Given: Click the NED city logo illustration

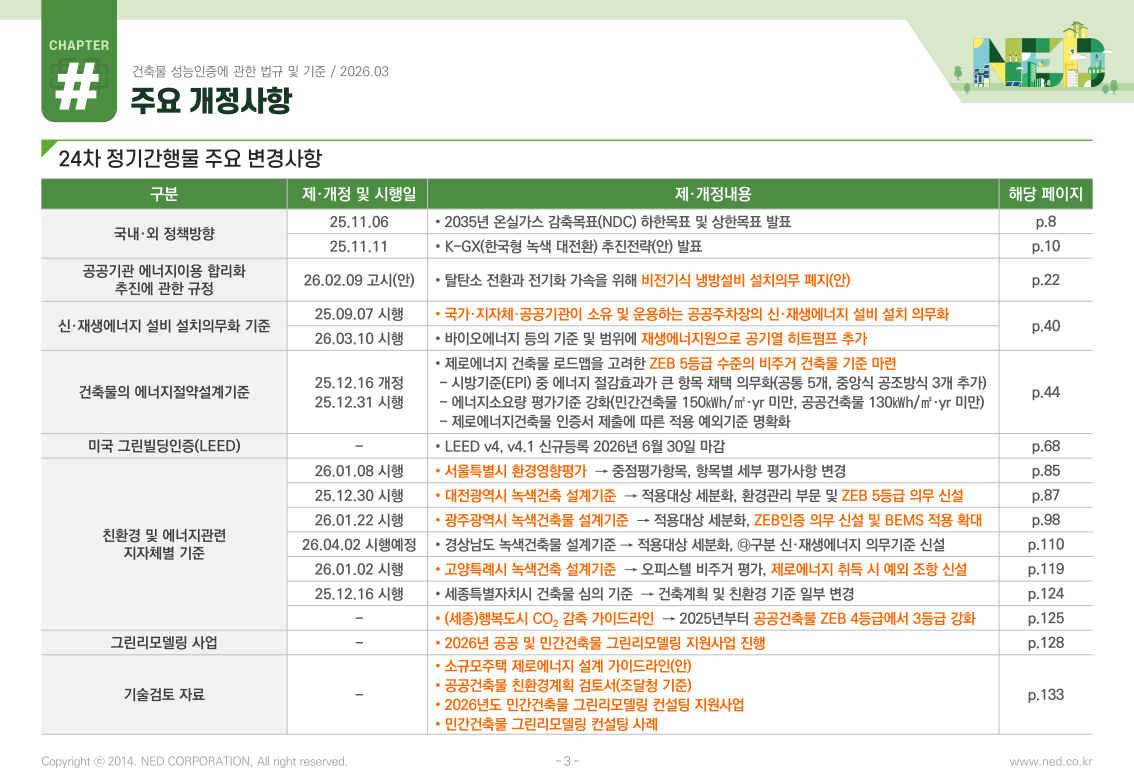Looking at the screenshot, I should point(1038,62).
